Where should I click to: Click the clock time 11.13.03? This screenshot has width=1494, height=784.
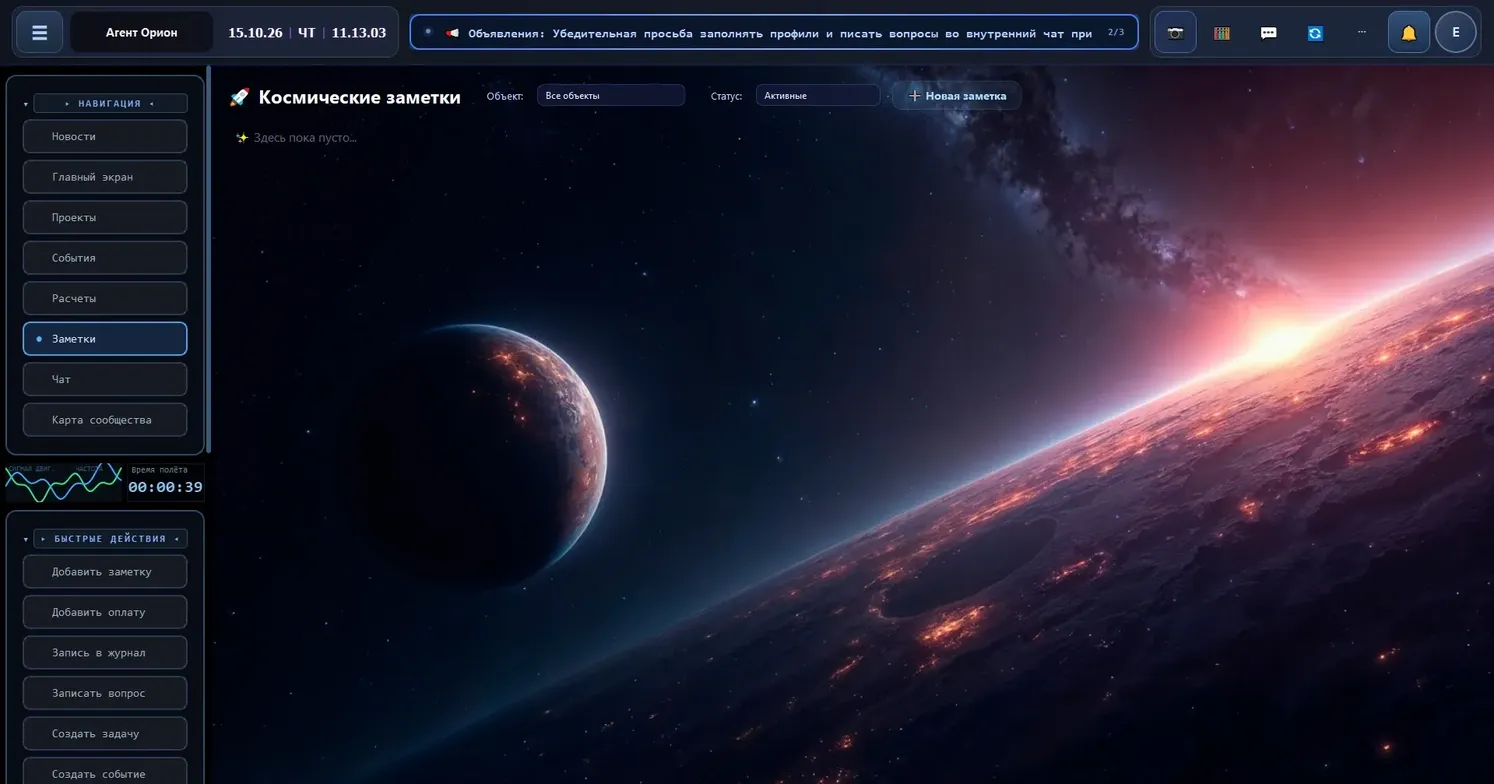pos(359,33)
